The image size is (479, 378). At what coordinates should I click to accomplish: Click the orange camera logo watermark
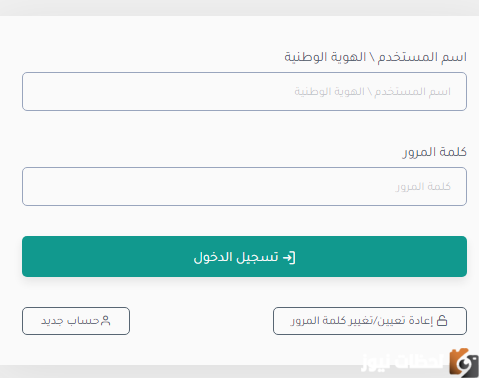(464, 363)
